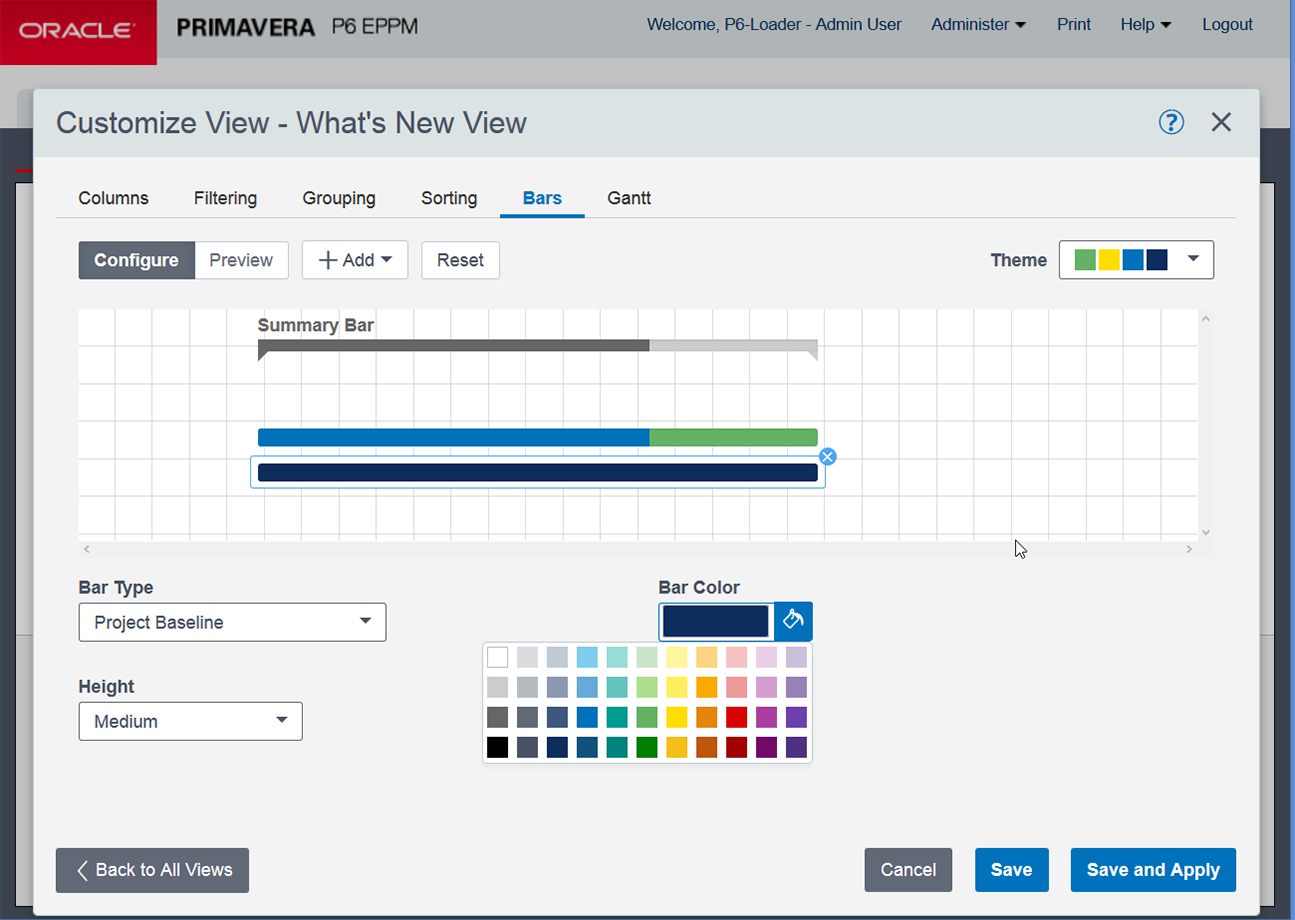This screenshot has height=920, width=1295.
Task: Select the Configure toggle button
Action: coord(136,260)
